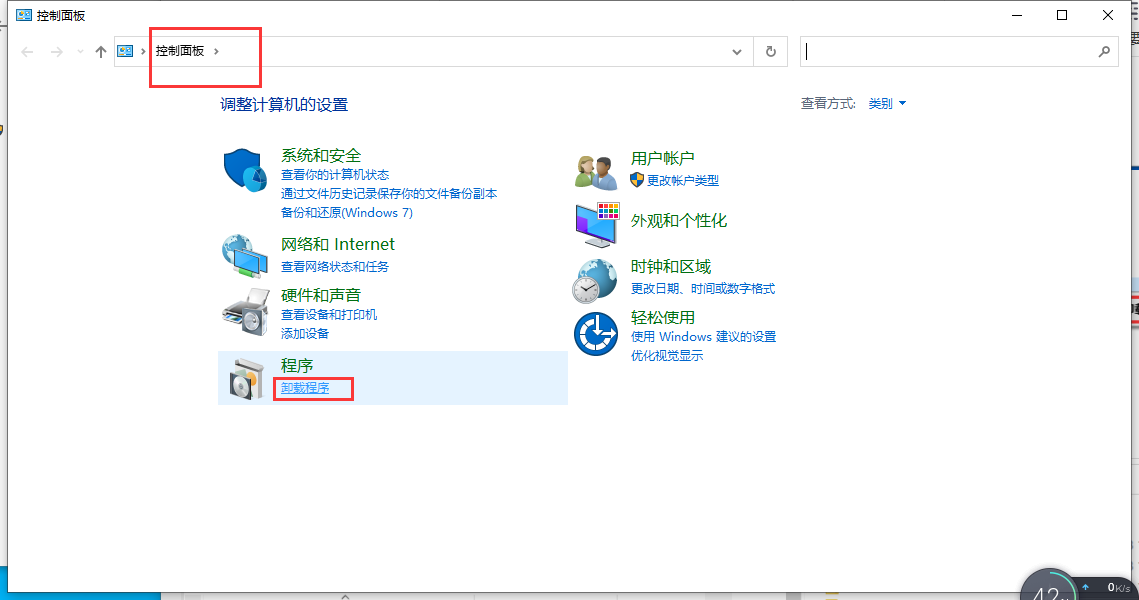1139x600 pixels.
Task: Click the back navigation arrow chevron area
Action: pyautogui.click(x=27, y=51)
